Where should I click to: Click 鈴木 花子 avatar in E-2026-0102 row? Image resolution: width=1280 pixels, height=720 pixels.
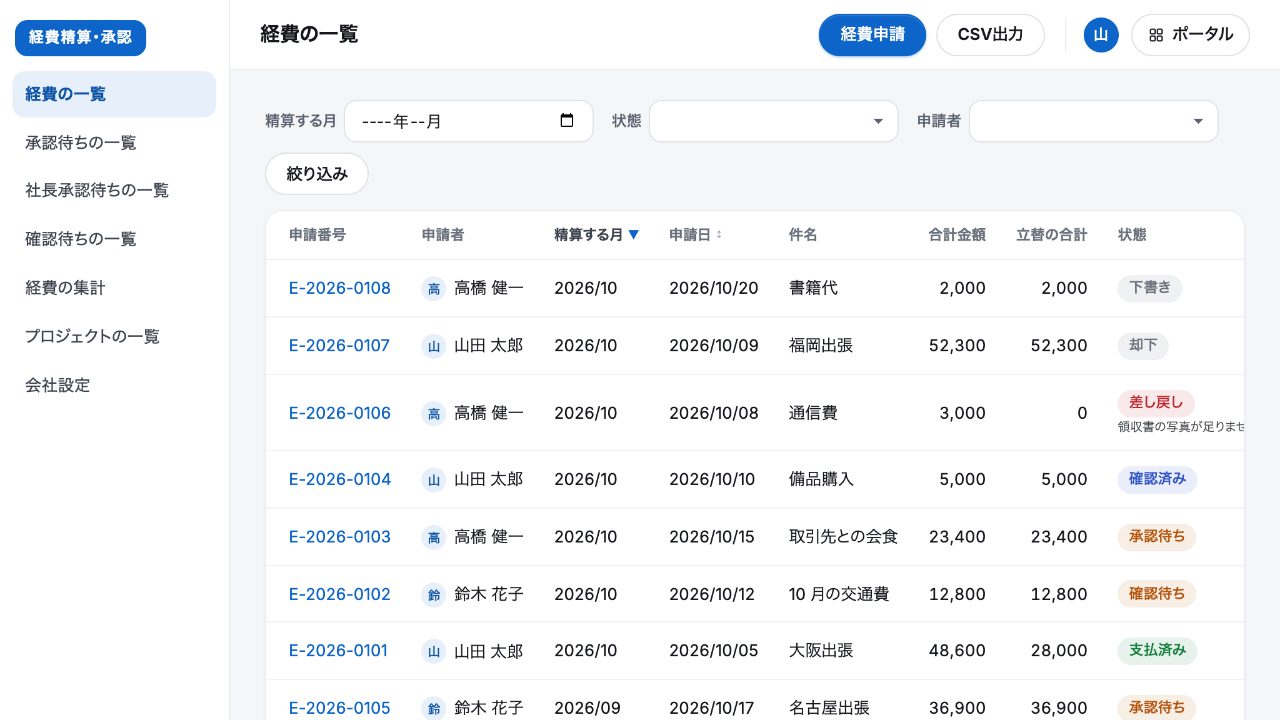434,595
